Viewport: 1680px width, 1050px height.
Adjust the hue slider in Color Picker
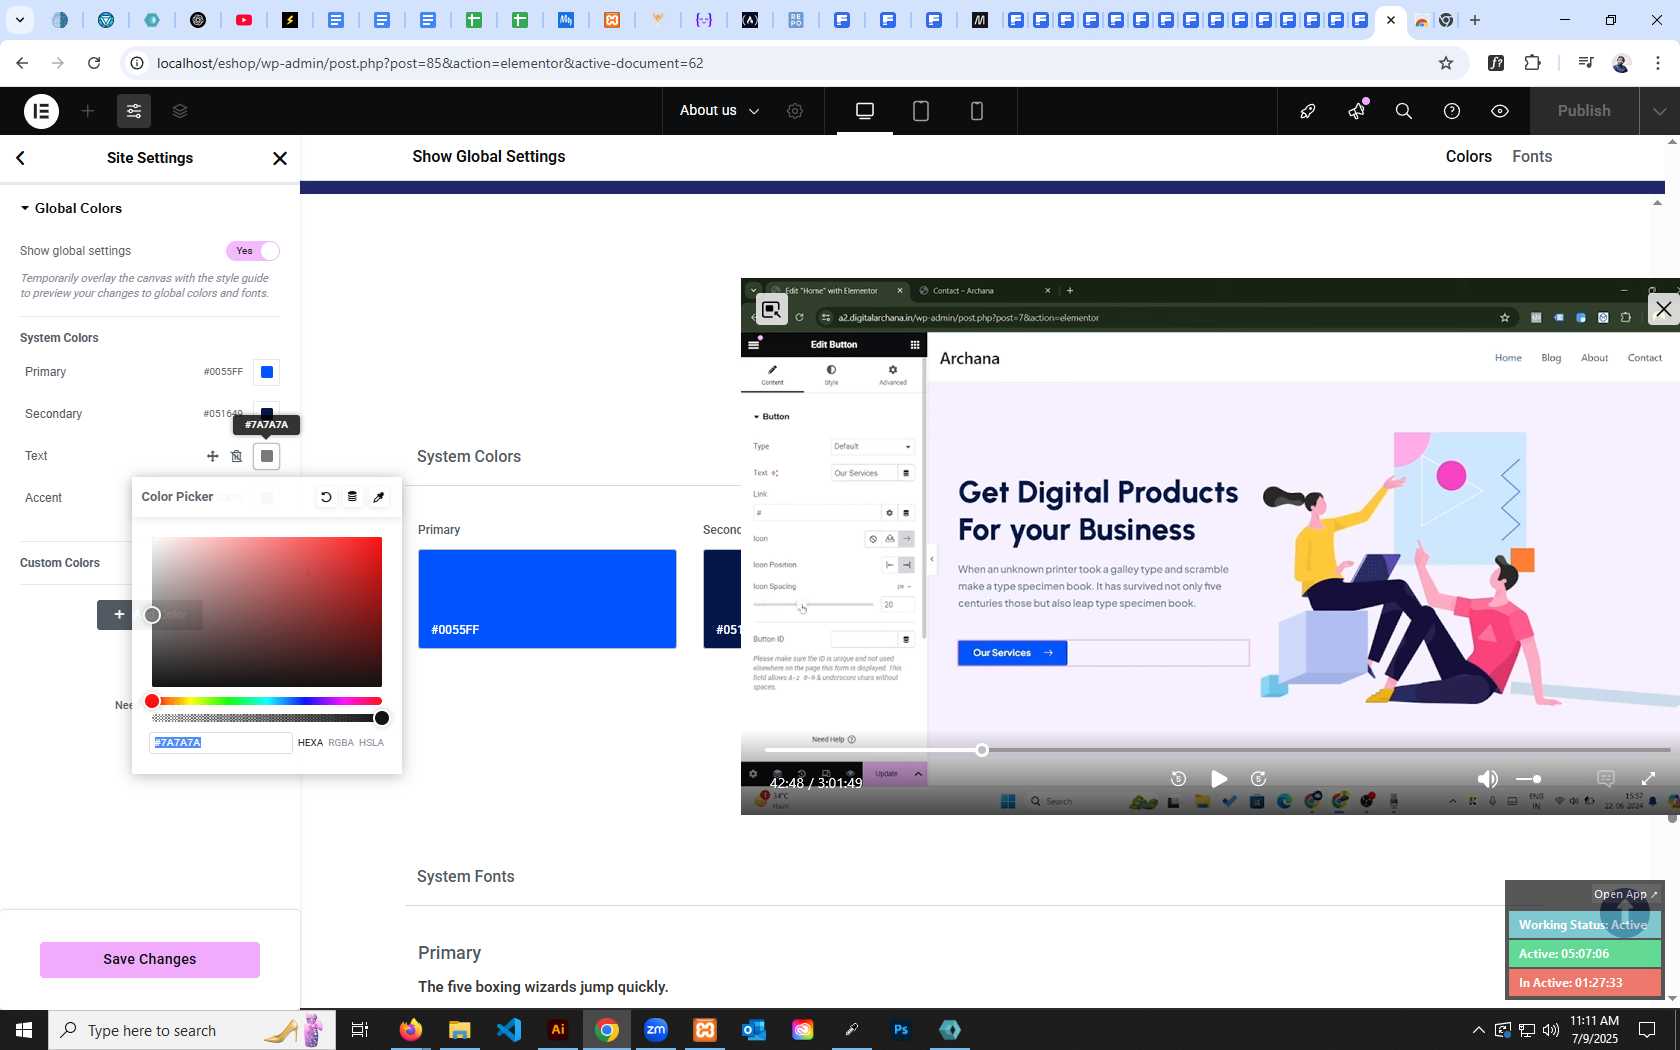pos(267,701)
